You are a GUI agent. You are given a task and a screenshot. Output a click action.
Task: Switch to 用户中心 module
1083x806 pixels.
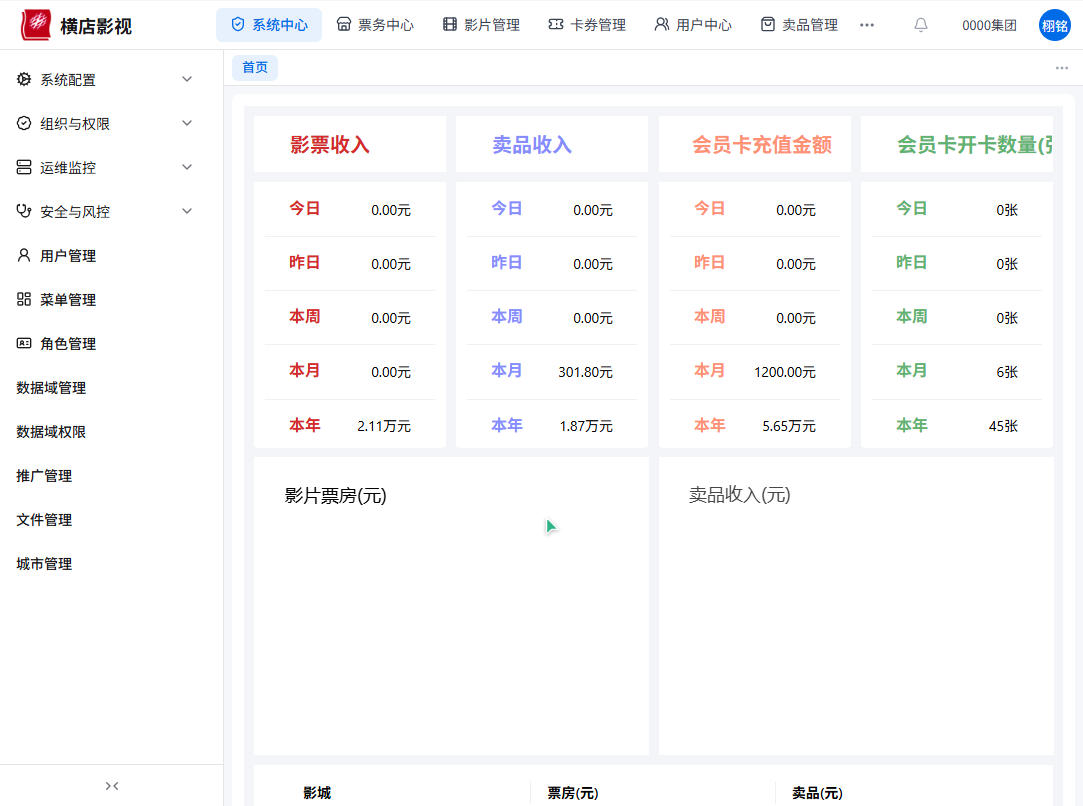[x=693, y=25]
